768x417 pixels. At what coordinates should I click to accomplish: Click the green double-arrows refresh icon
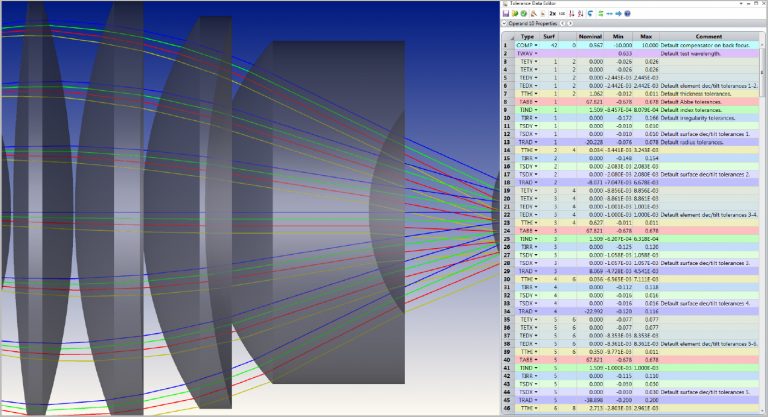[600, 14]
